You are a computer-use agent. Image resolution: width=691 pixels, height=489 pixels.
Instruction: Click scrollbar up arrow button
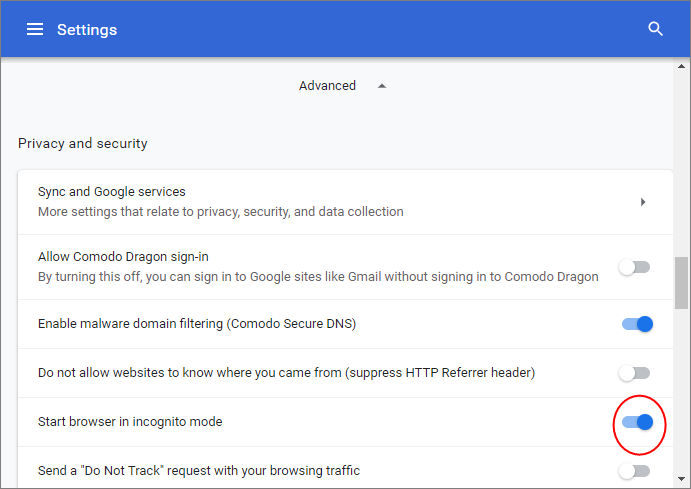coord(681,67)
